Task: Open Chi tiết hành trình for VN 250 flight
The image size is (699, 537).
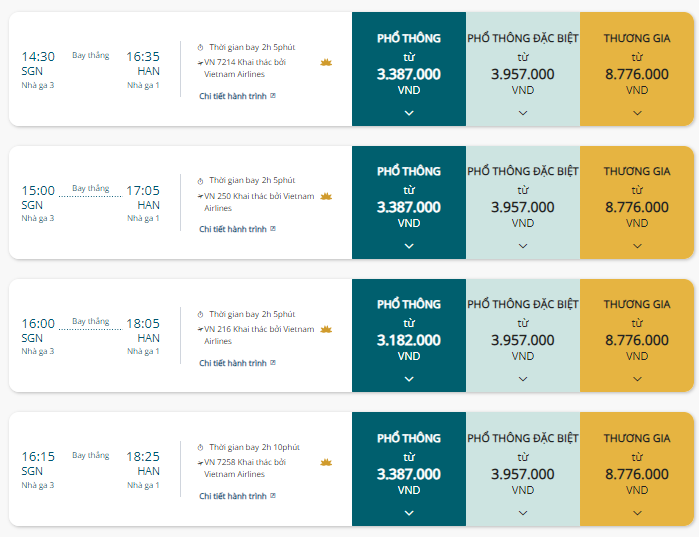Action: (x=233, y=229)
